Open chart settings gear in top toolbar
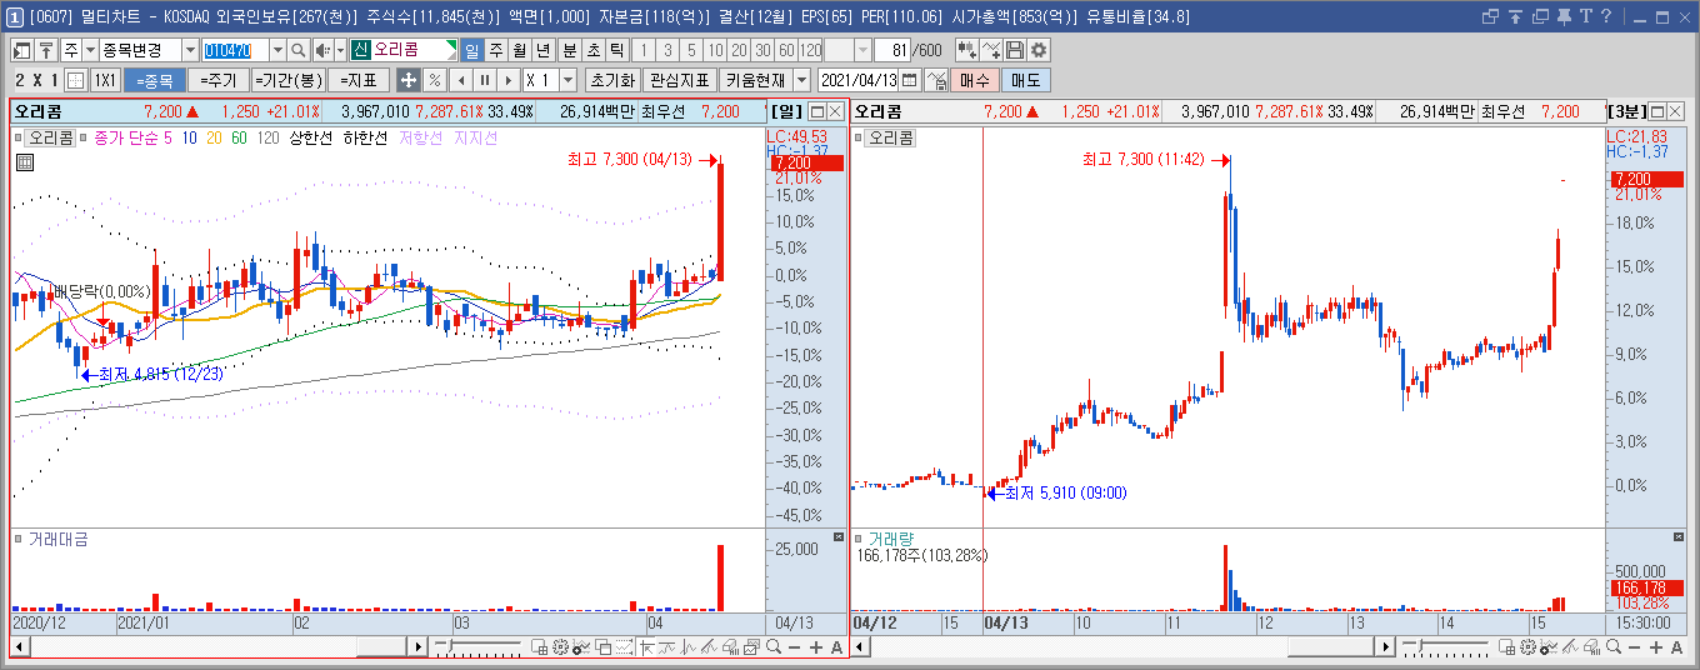The width and height of the screenshot is (1700, 670). click(x=1039, y=50)
